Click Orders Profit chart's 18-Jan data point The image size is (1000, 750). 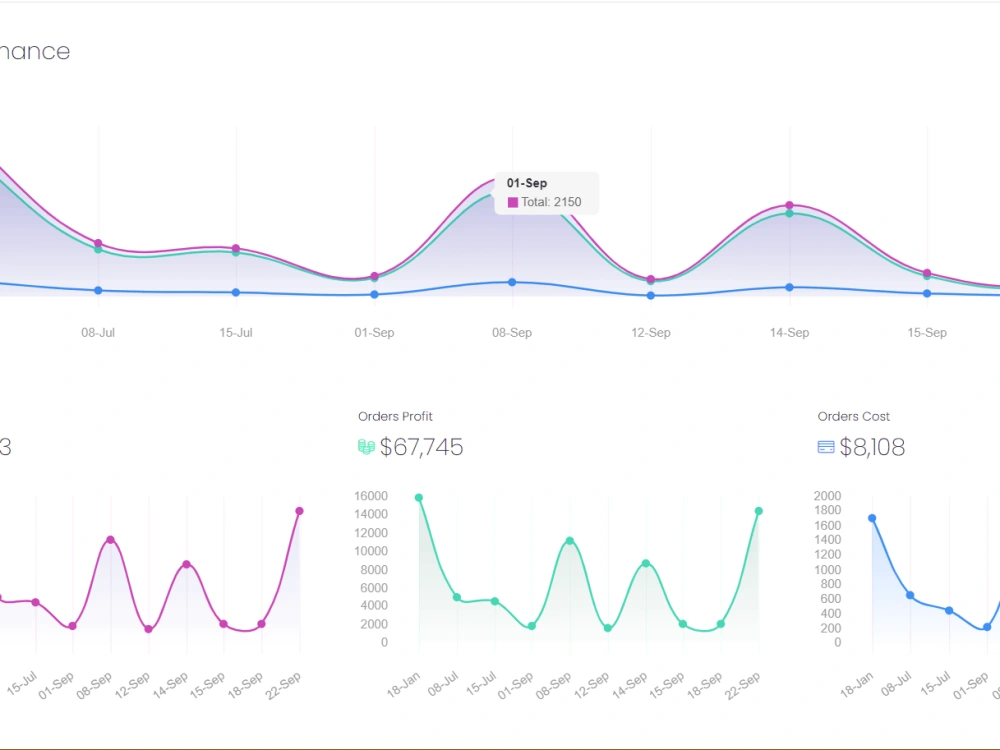[419, 497]
